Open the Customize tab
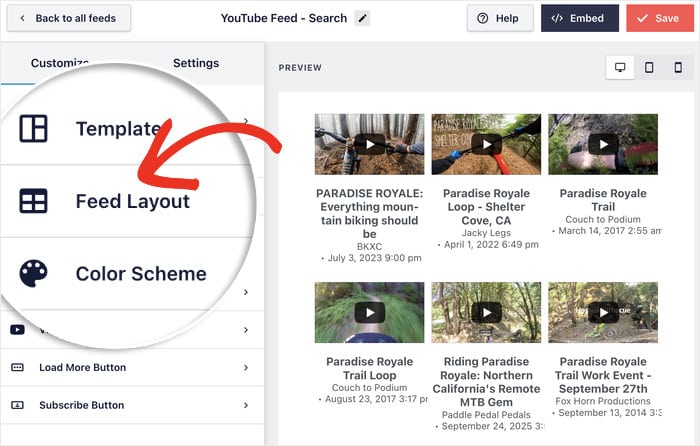 (60, 63)
